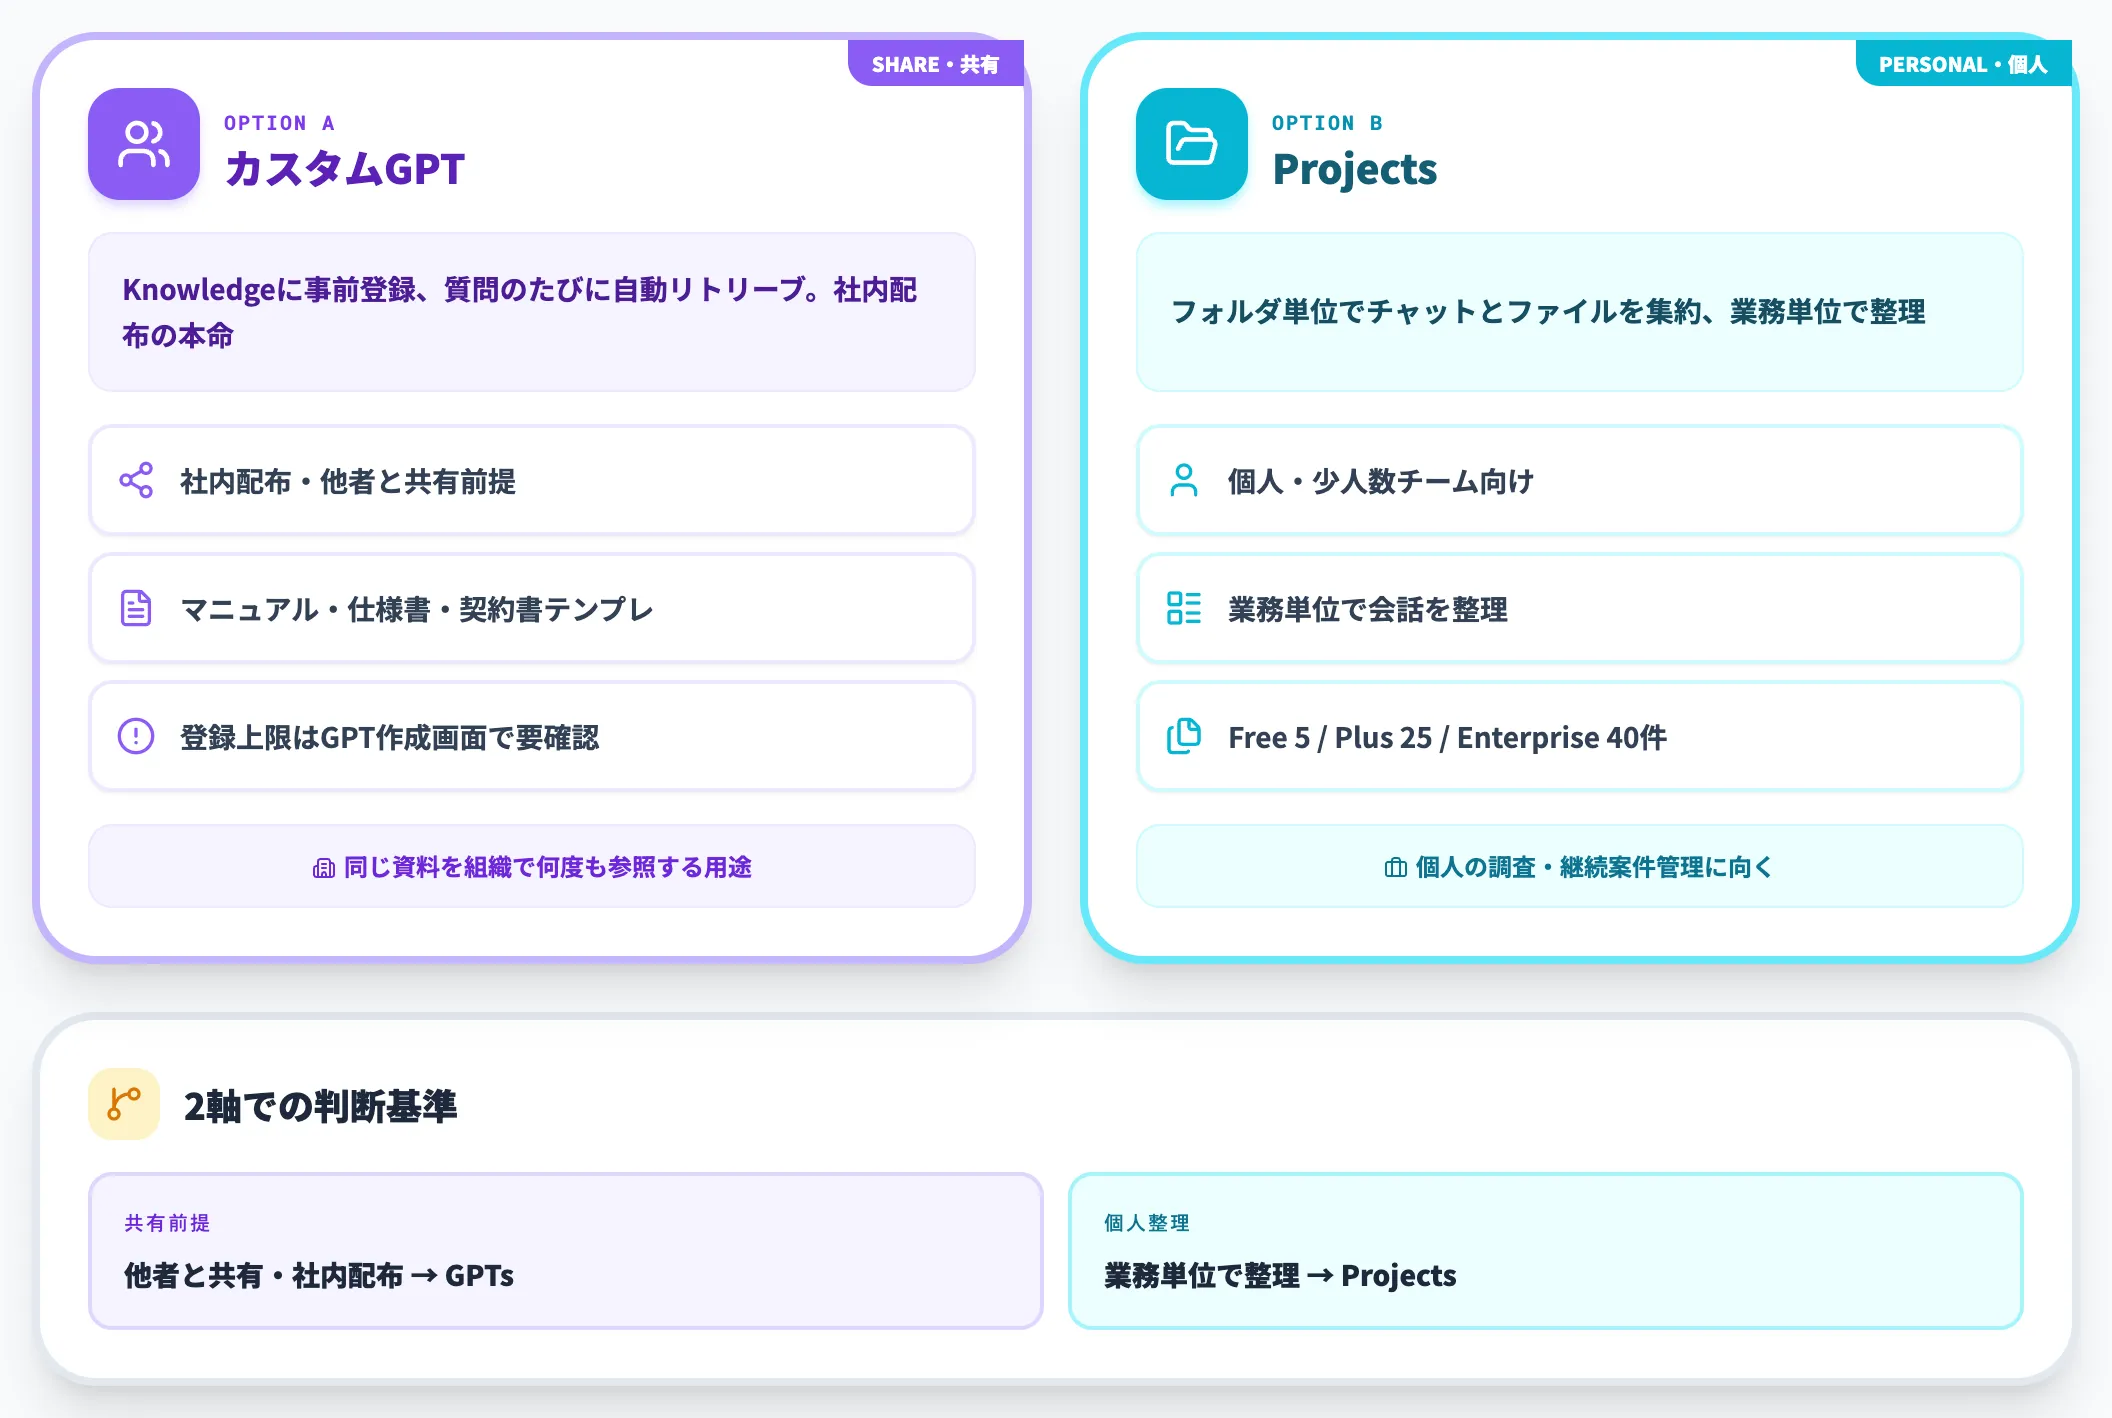Click the share icon next to 社内配布・他者と共有前提

click(x=136, y=481)
